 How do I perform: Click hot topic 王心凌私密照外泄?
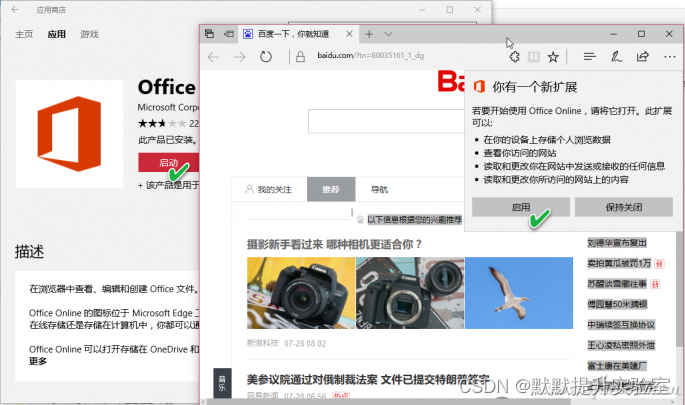point(621,345)
